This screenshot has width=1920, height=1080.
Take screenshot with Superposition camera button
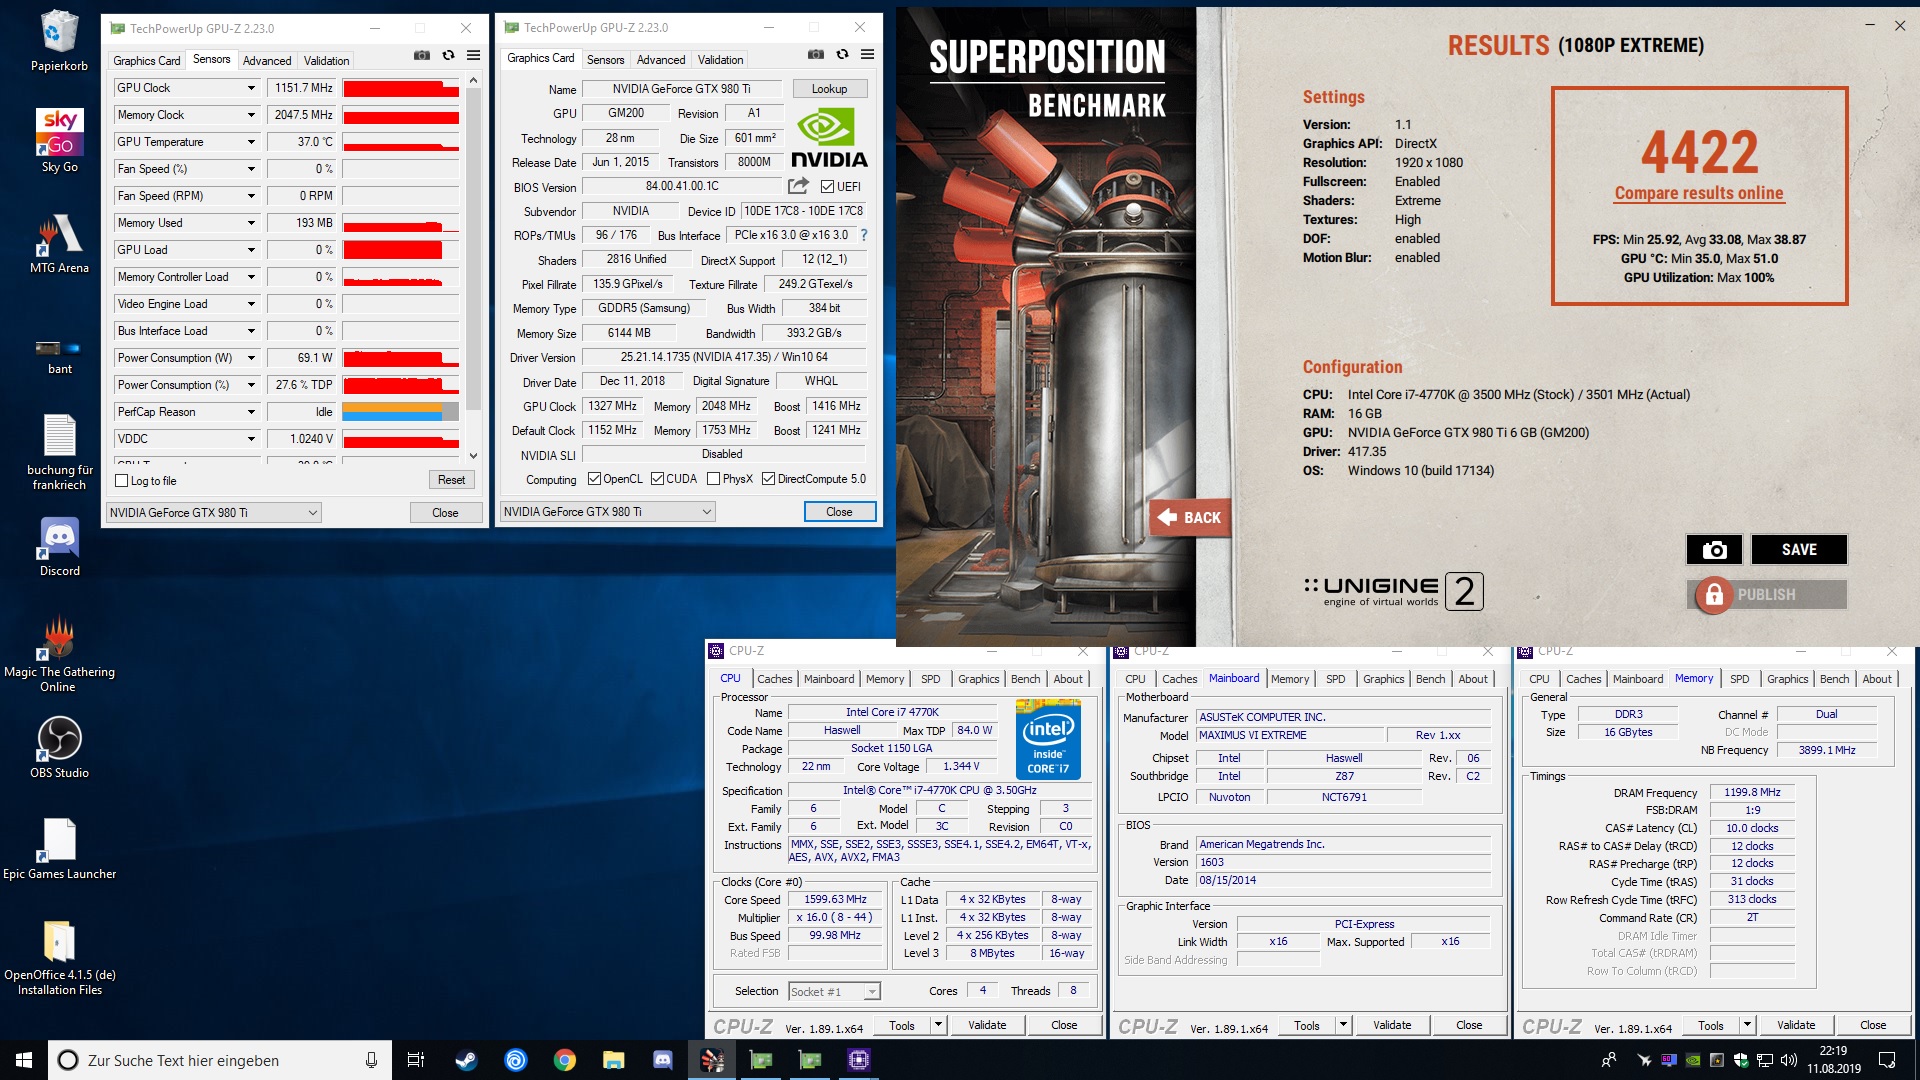point(1714,549)
